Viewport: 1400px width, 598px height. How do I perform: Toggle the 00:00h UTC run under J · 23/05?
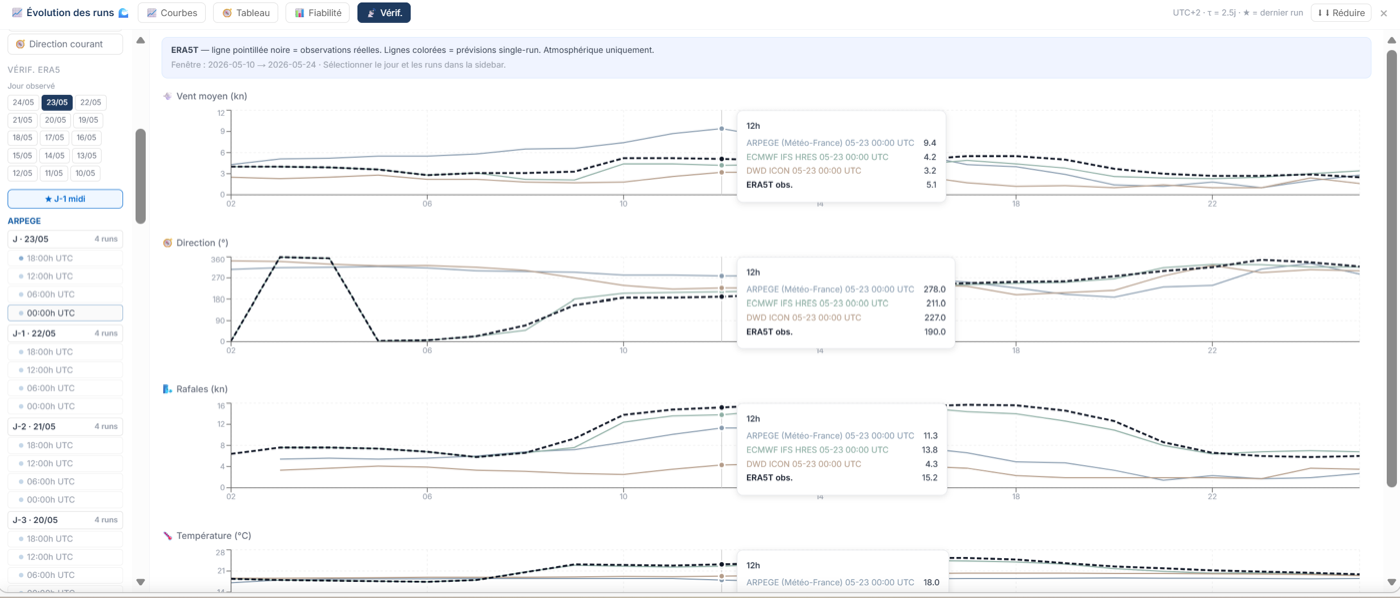[x=65, y=313]
